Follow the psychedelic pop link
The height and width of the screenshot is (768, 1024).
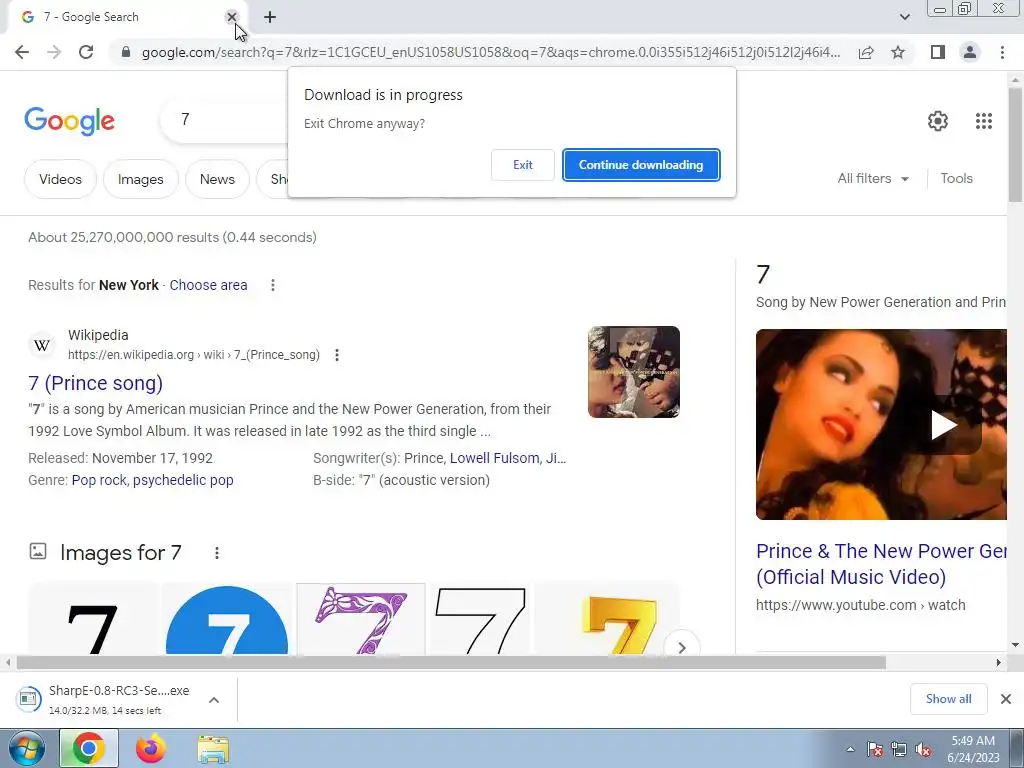[x=184, y=480]
